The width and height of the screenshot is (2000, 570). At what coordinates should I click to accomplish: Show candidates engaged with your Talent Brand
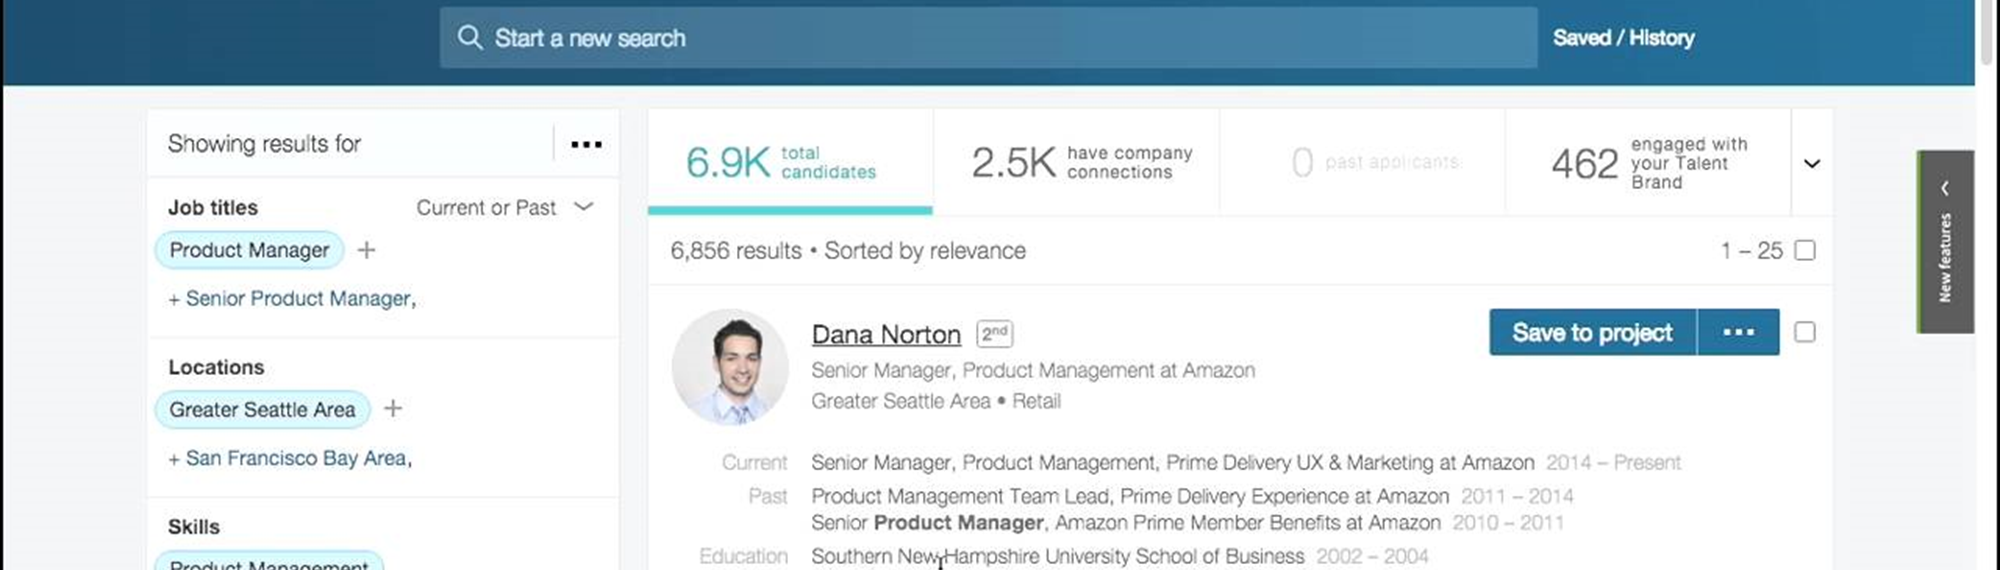point(1648,162)
